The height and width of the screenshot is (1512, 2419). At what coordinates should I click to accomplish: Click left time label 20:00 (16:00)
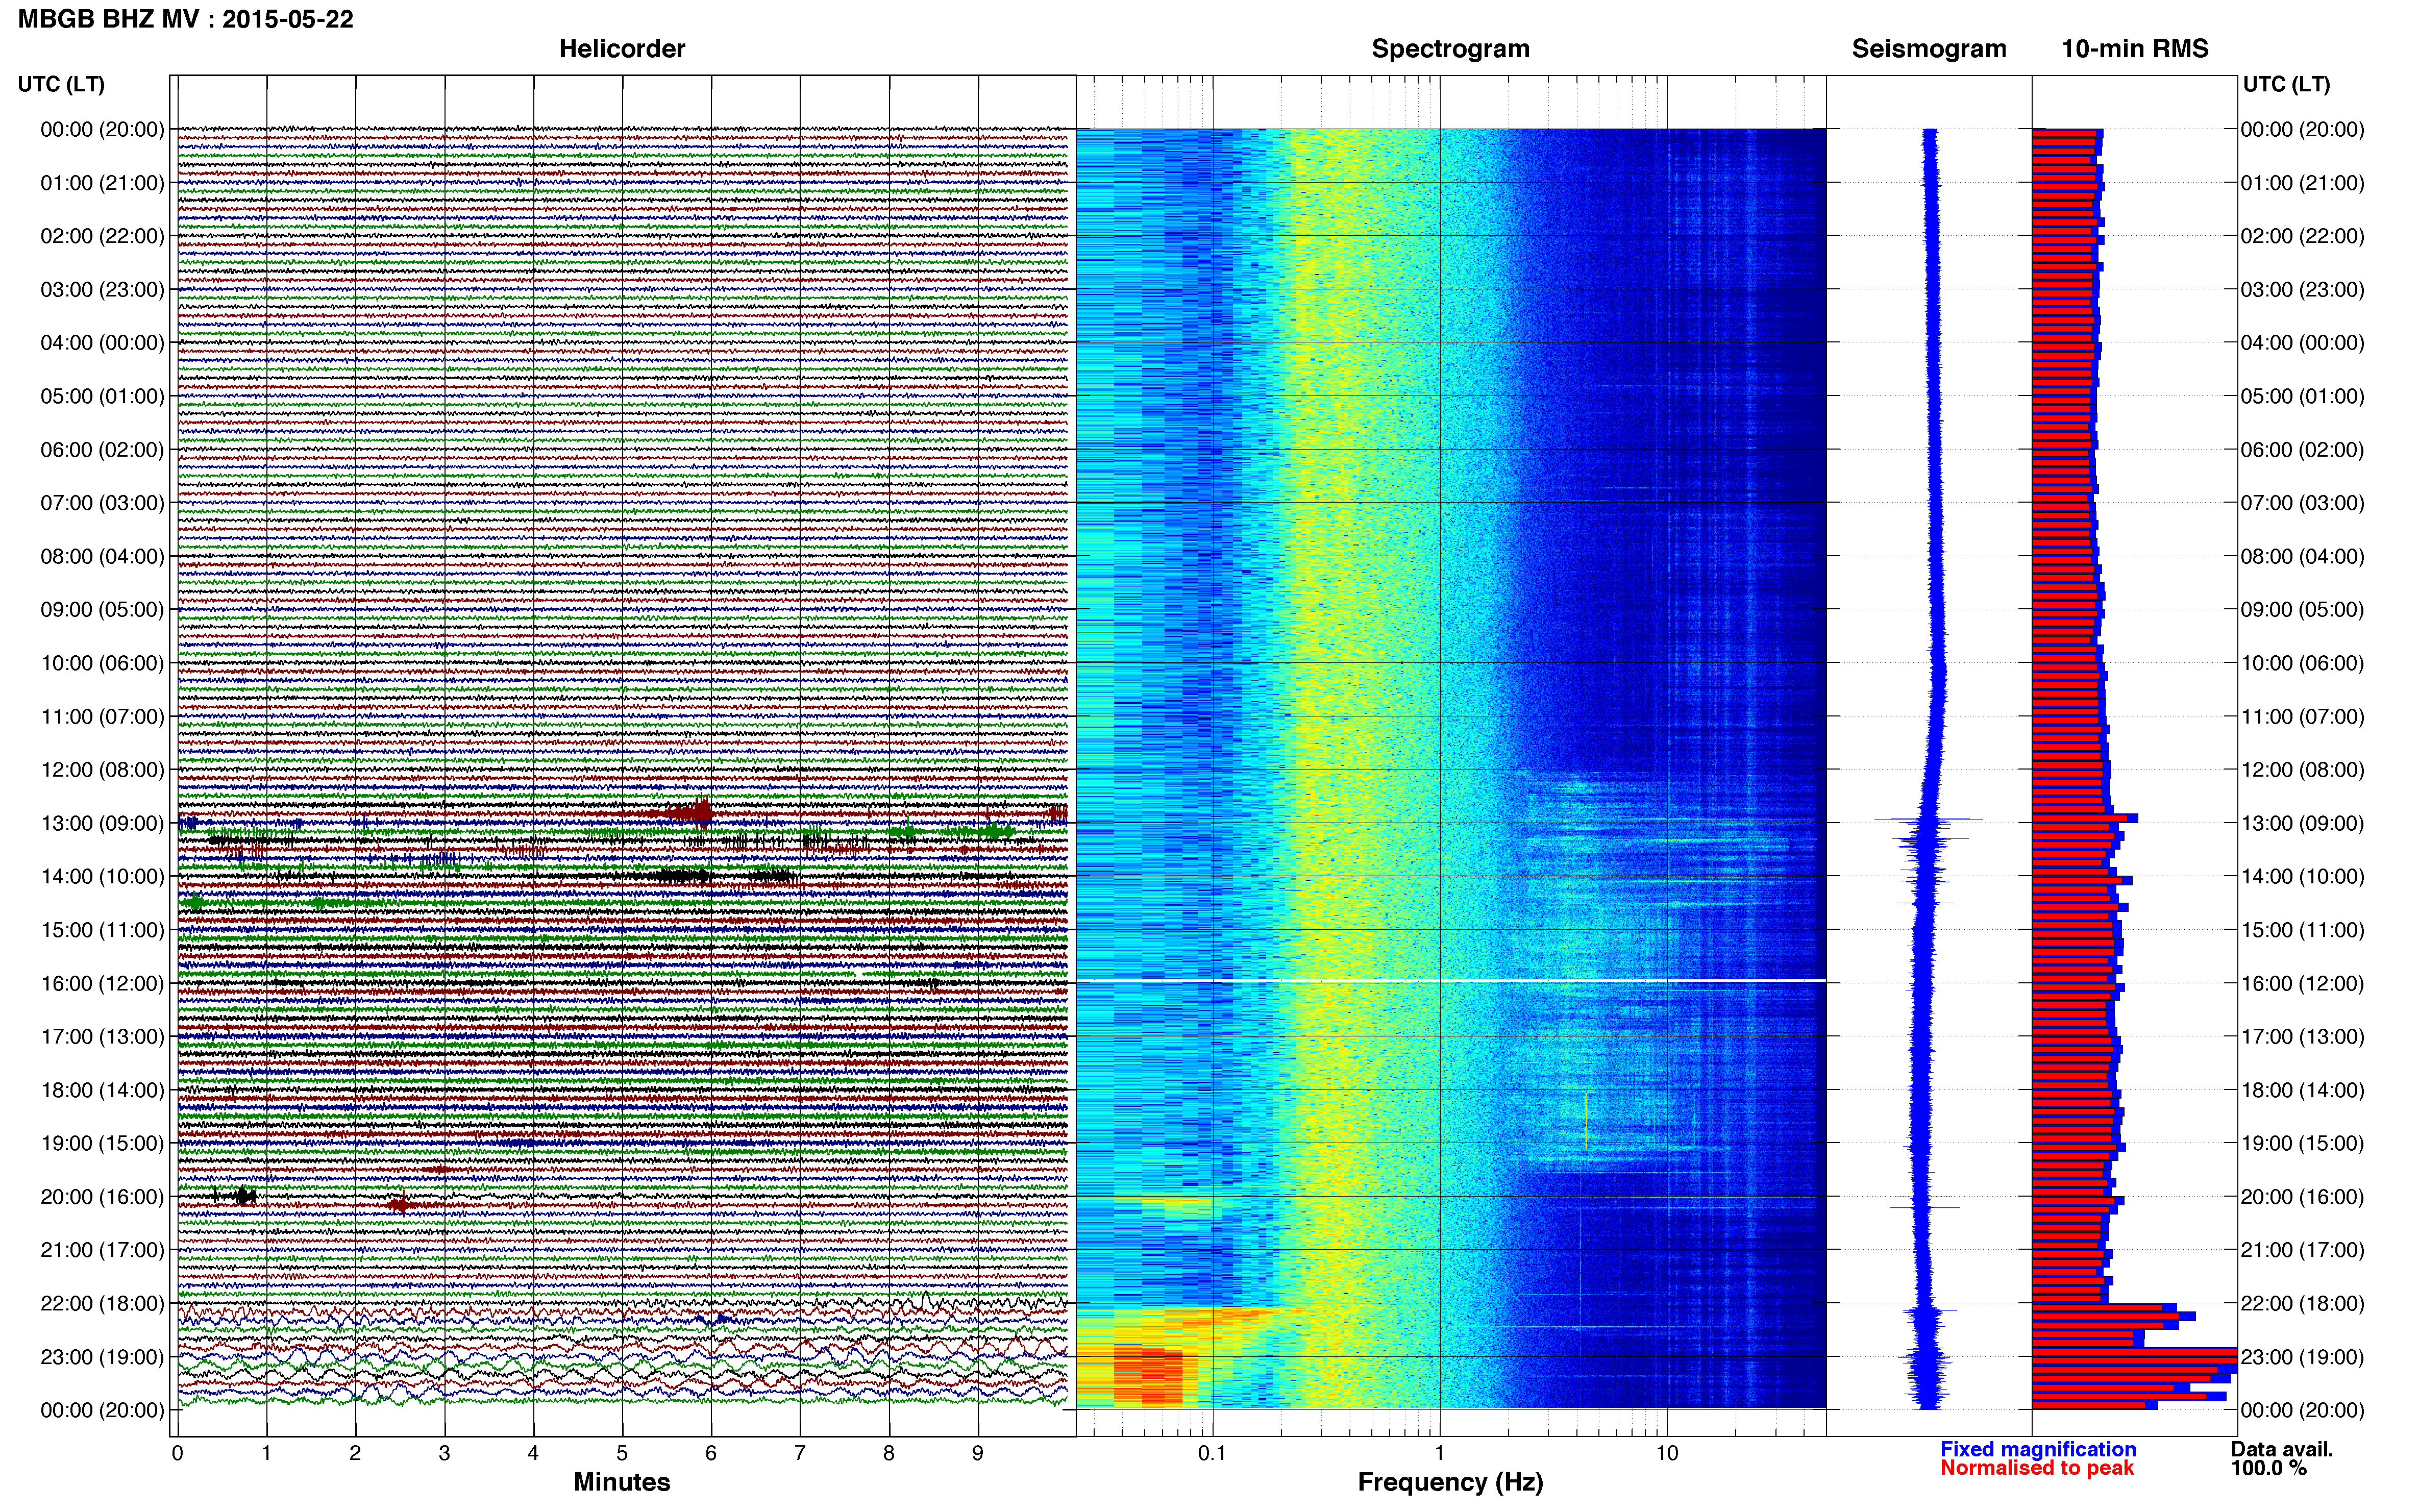(102, 1197)
